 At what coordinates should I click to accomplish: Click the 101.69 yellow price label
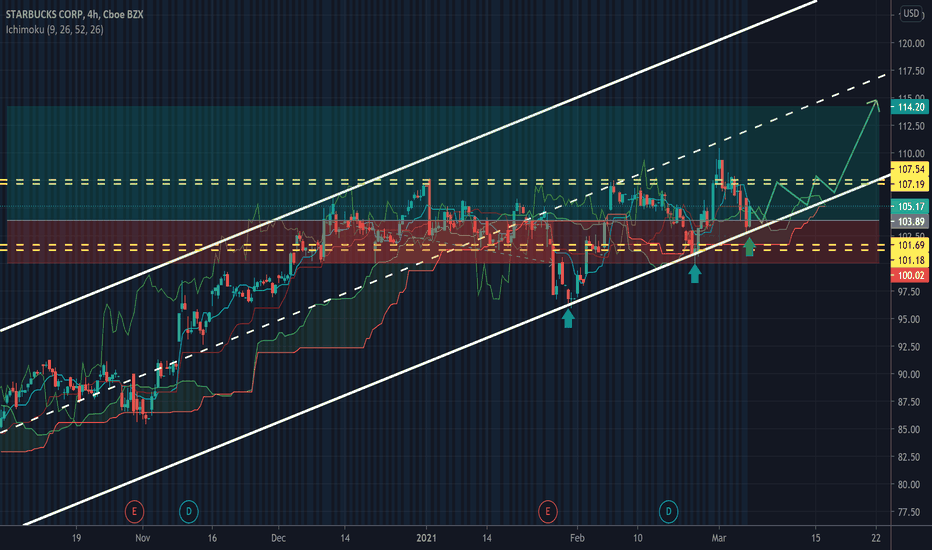910,245
